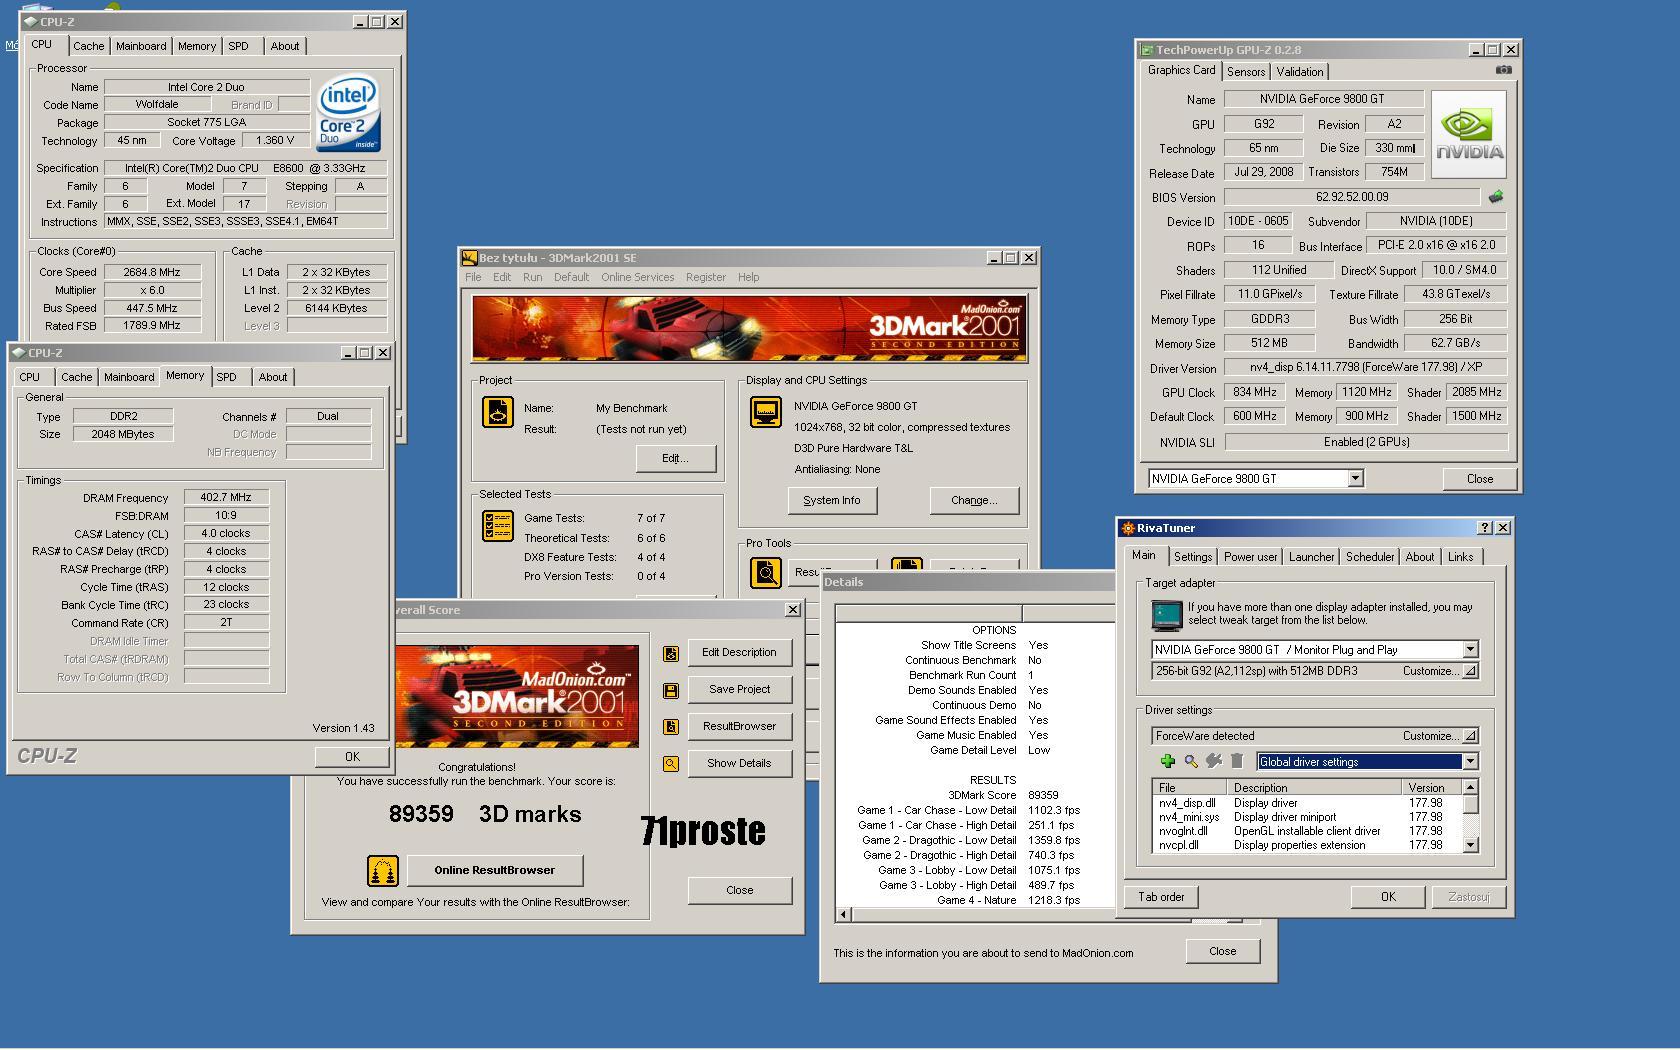Screen dimensions: 1680x1050
Task: Switch to the Sensors tab in GPU-Z
Action: pos(1246,72)
